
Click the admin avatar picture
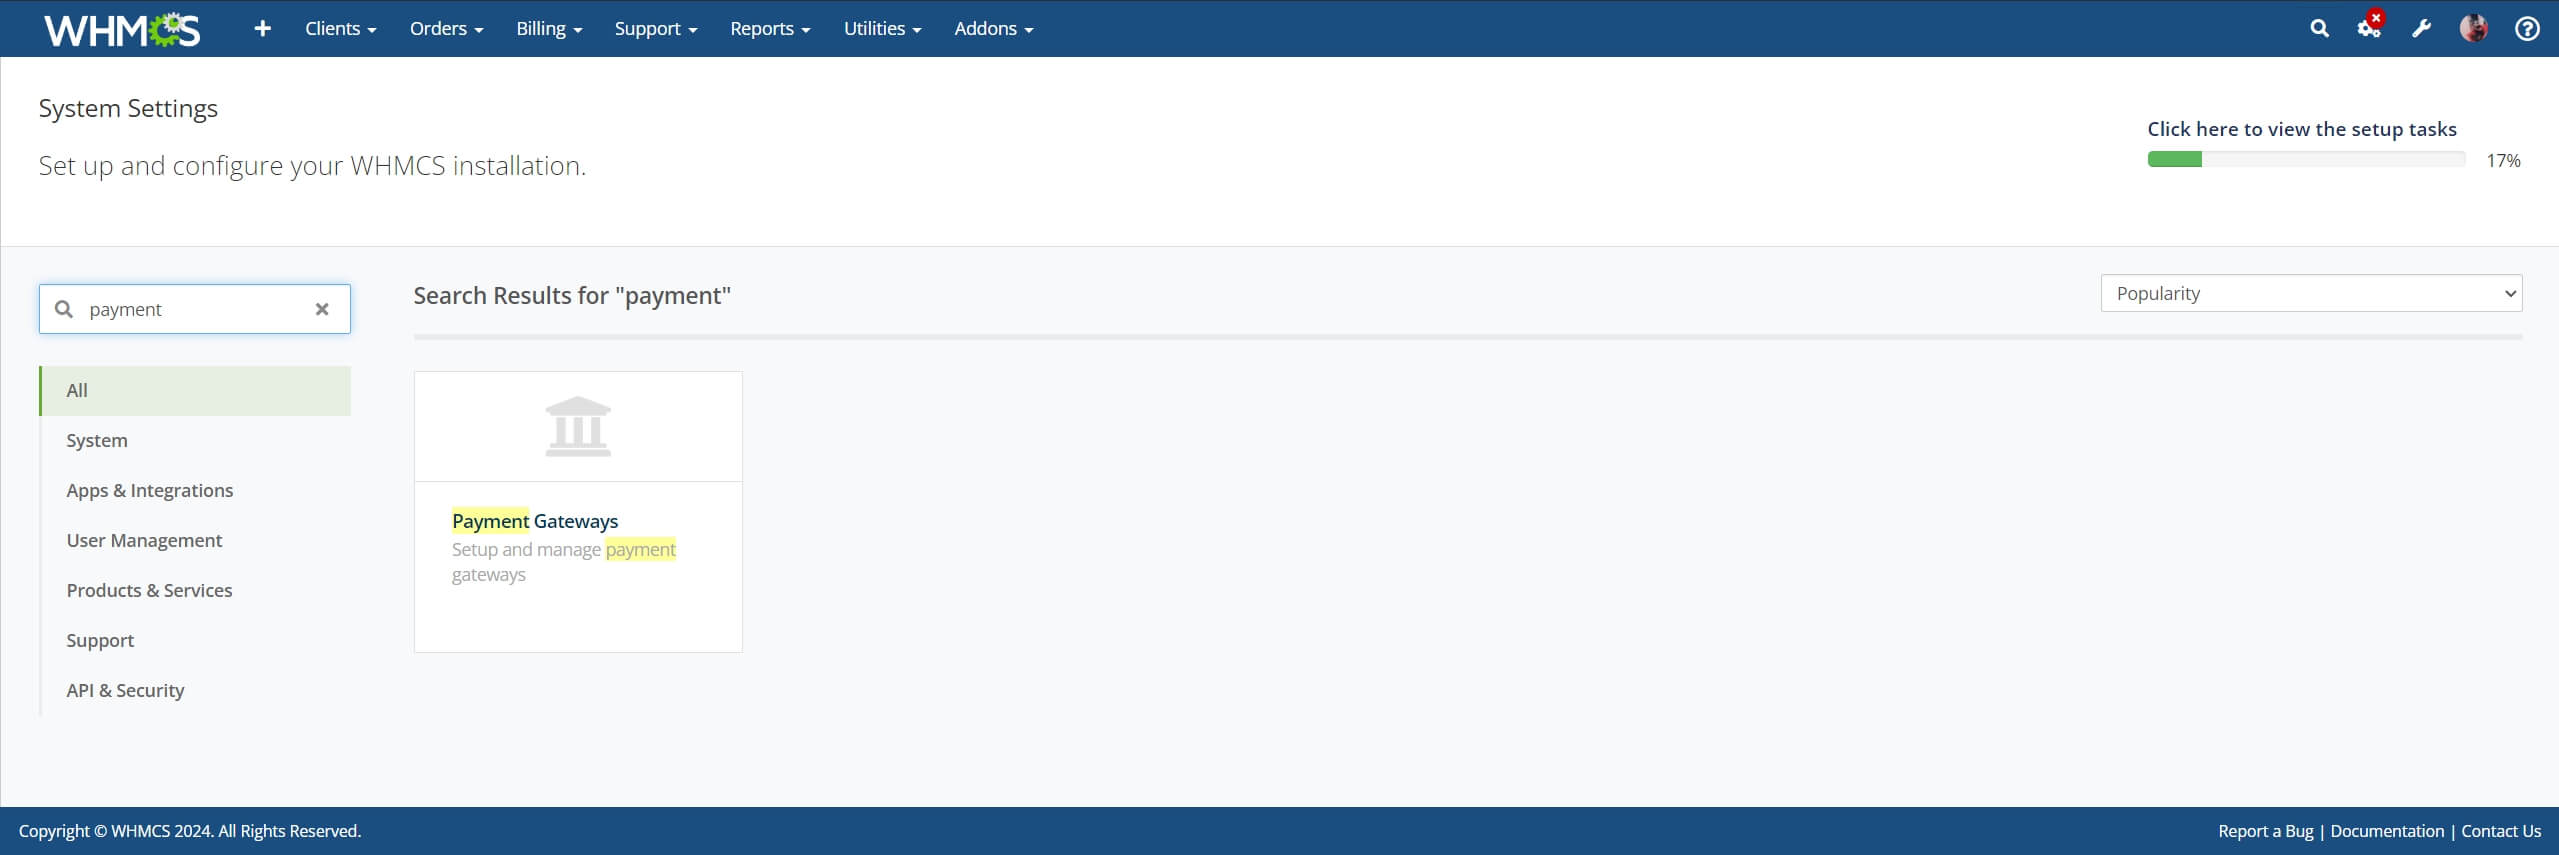pyautogui.click(x=2474, y=29)
